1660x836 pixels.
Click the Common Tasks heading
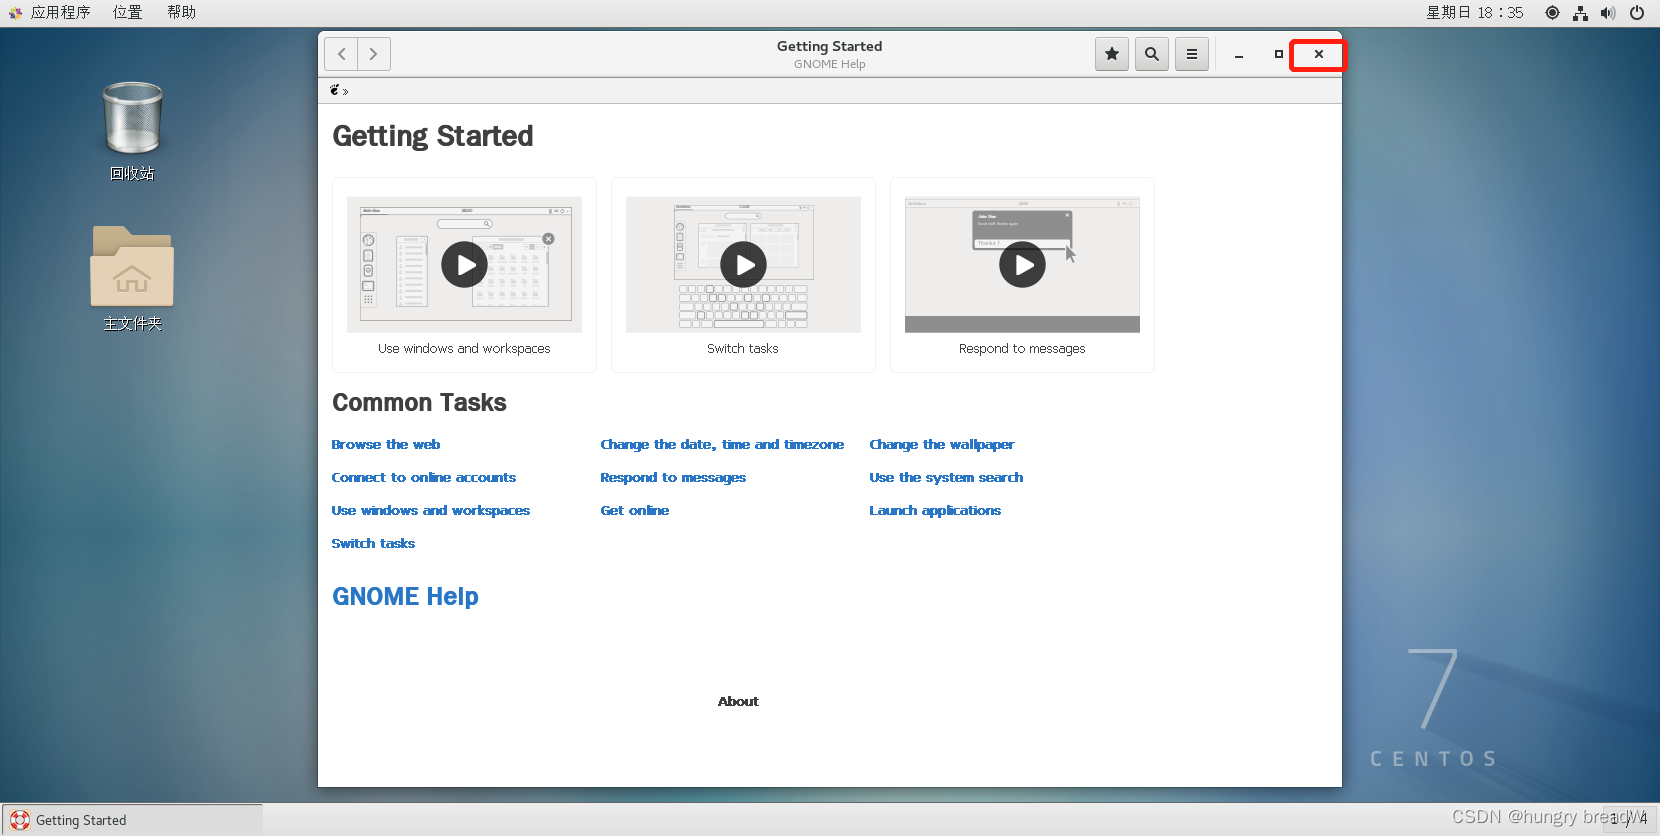click(419, 403)
